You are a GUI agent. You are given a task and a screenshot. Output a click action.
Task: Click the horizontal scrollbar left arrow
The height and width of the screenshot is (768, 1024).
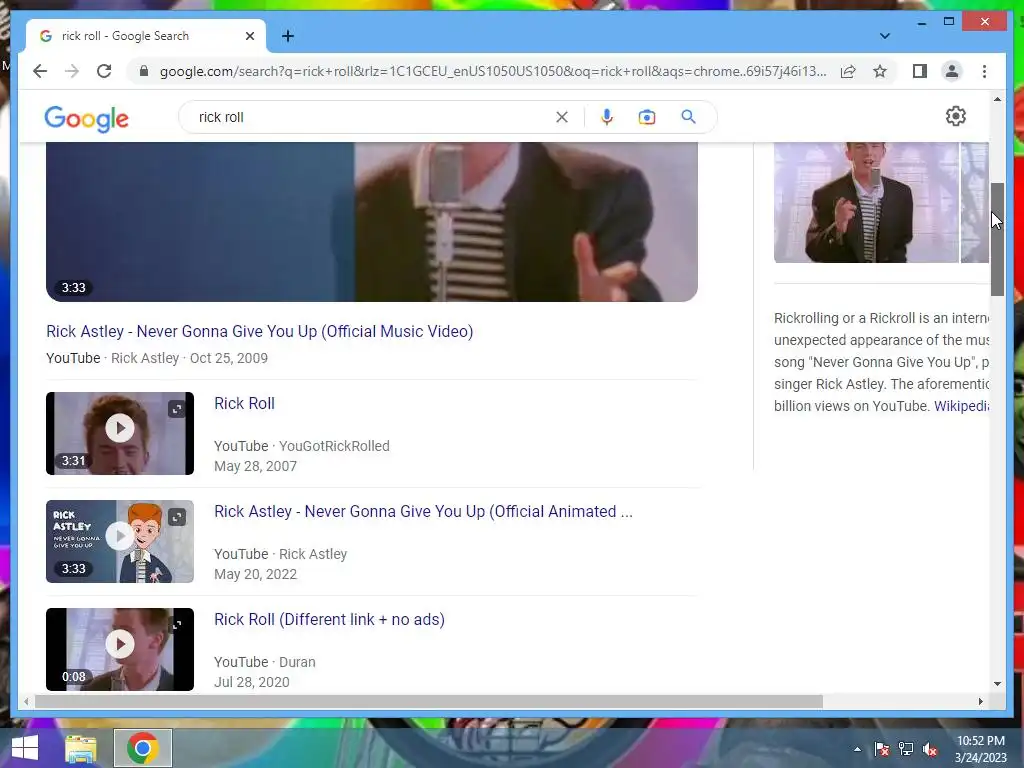coord(25,701)
